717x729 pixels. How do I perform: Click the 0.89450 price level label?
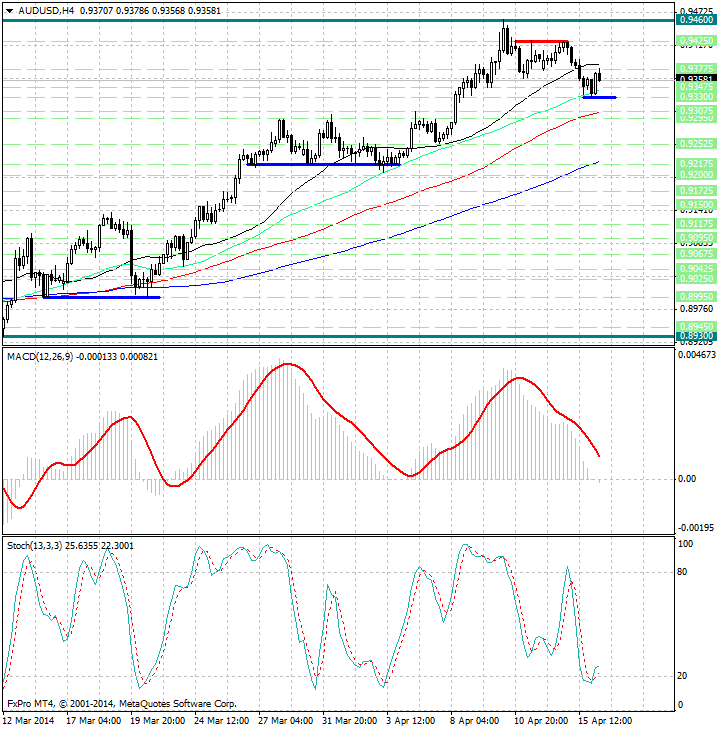[696, 327]
